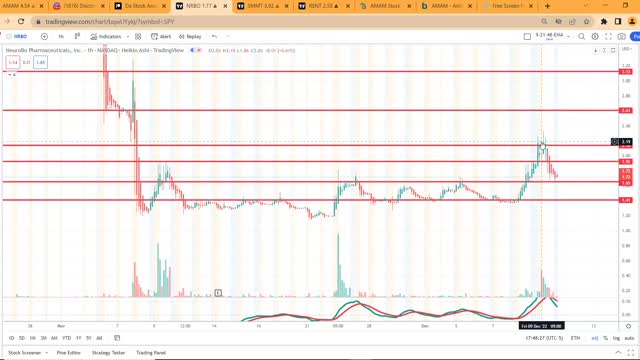Open the Trading Panel tab
The width and height of the screenshot is (640, 360).
(151, 353)
